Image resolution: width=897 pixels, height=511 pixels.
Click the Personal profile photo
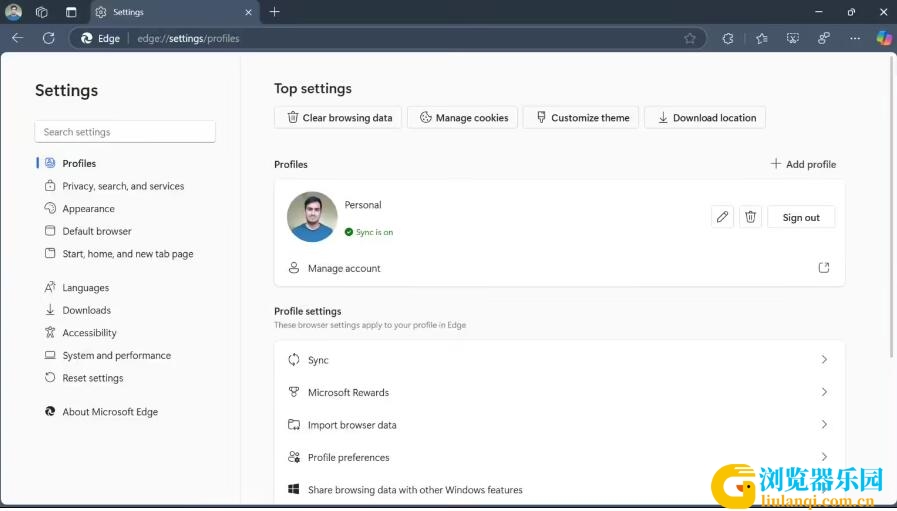click(312, 217)
